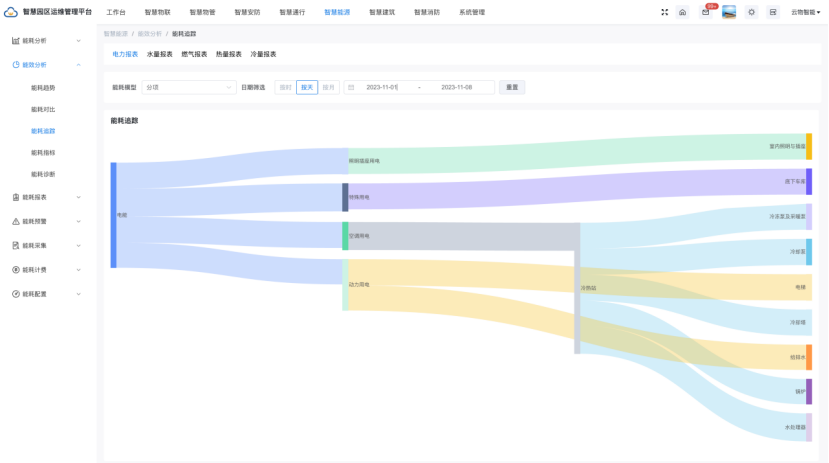This screenshot has height=463, width=829.
Task: Expand the 能耗报表 sidebar menu
Action: click(x=45, y=197)
